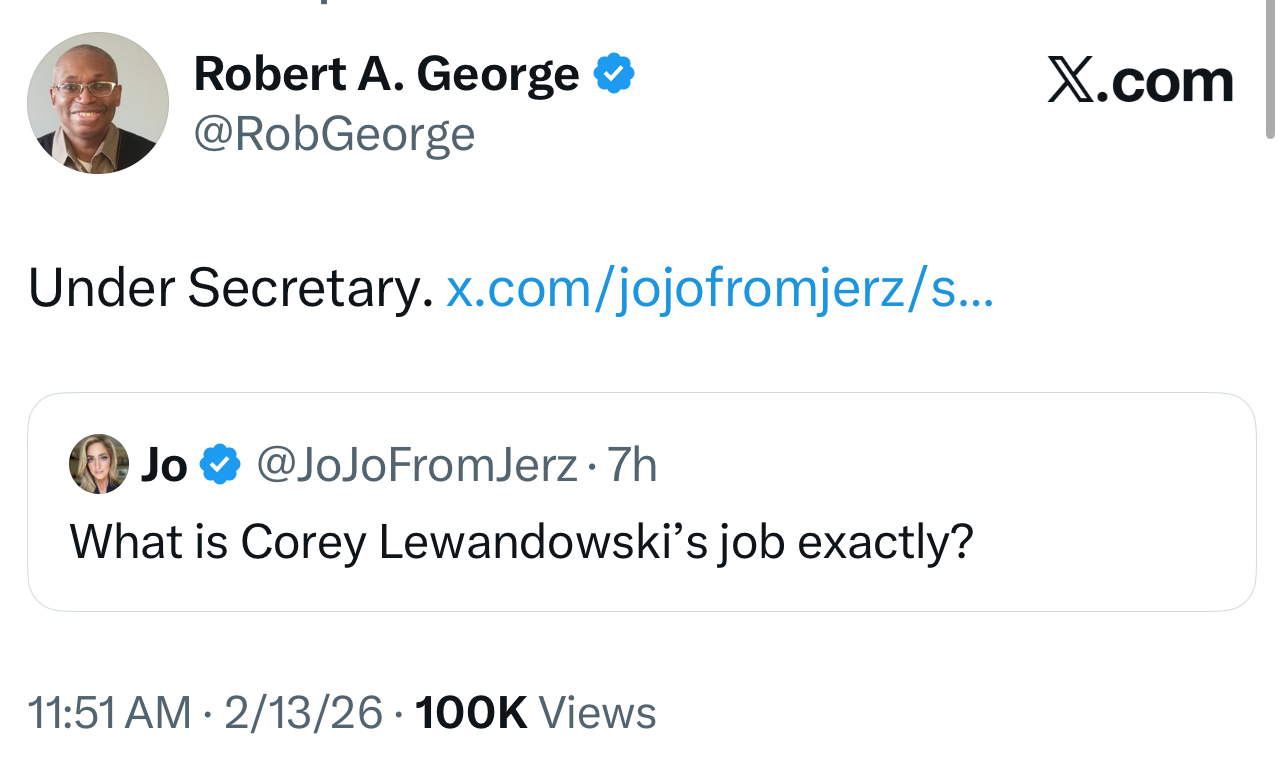
Task: Click Jo's small avatar in the quoted tweet
Action: (98, 464)
